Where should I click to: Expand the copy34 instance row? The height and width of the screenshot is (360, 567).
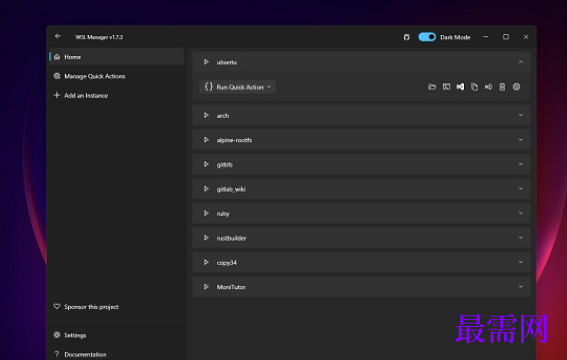click(x=521, y=262)
